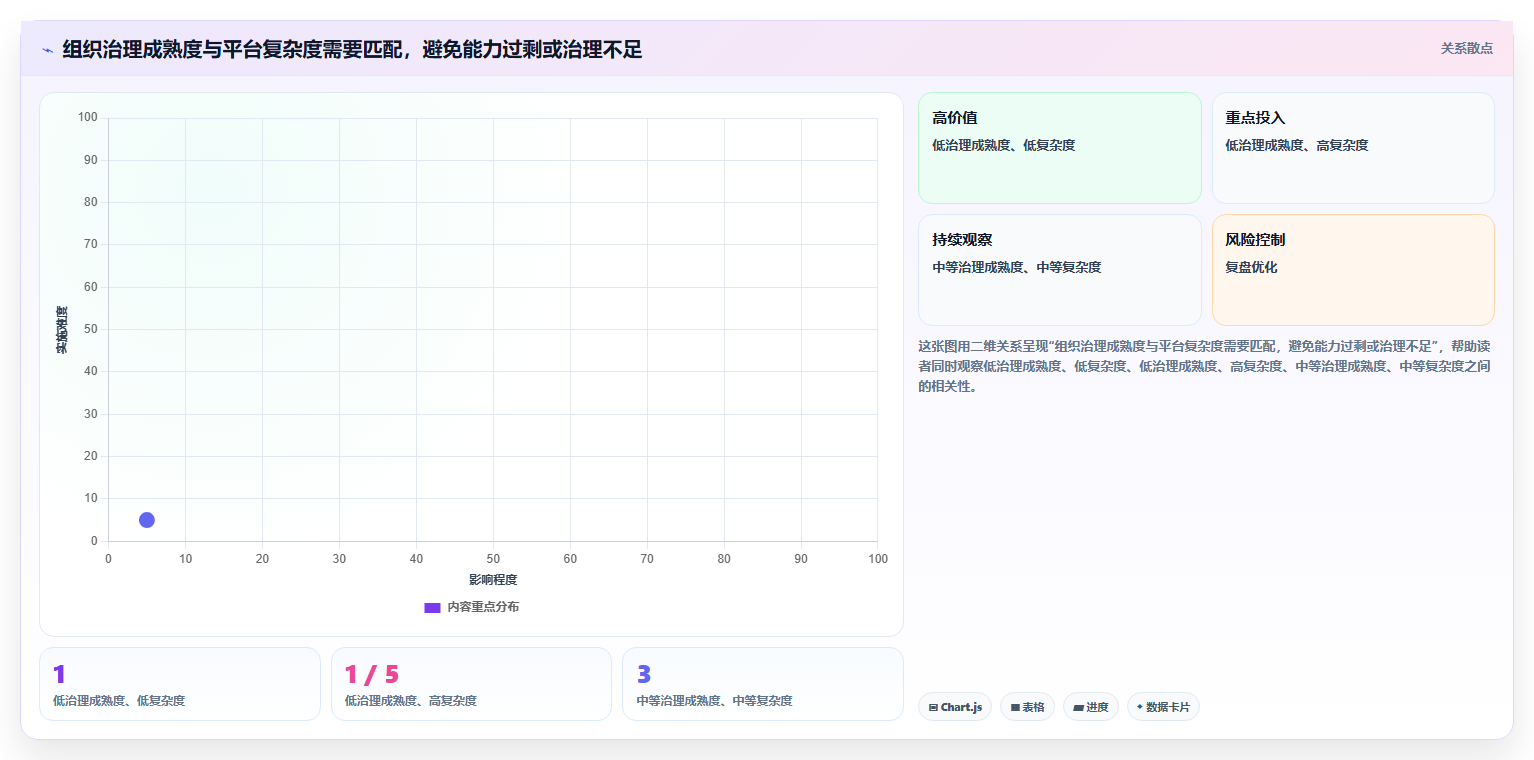
Task: Click x-axis tick label 50
Action: [x=493, y=559]
